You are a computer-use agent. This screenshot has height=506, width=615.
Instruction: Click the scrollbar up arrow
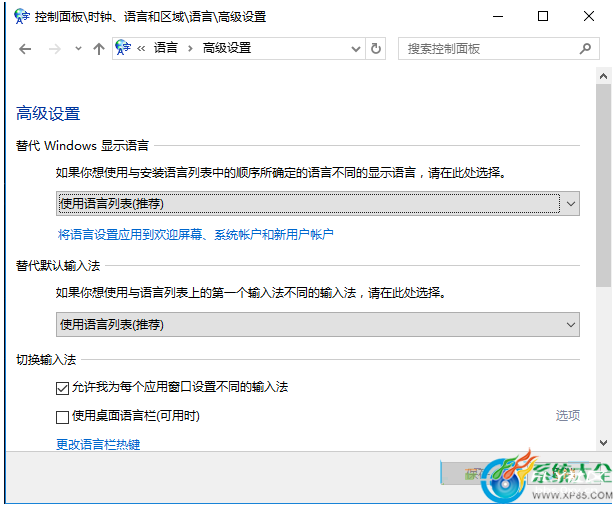pyautogui.click(x=603, y=76)
